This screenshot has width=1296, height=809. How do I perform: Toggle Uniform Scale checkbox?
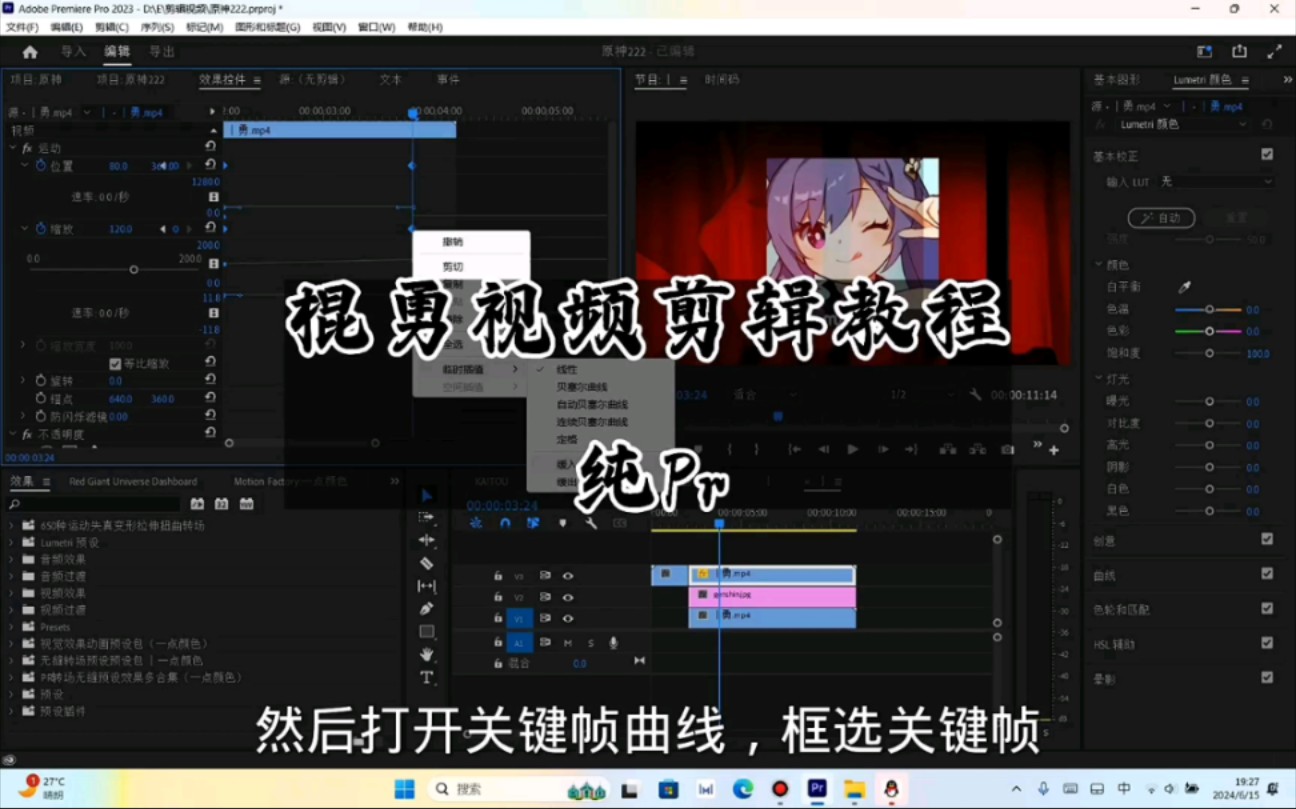[x=115, y=364]
